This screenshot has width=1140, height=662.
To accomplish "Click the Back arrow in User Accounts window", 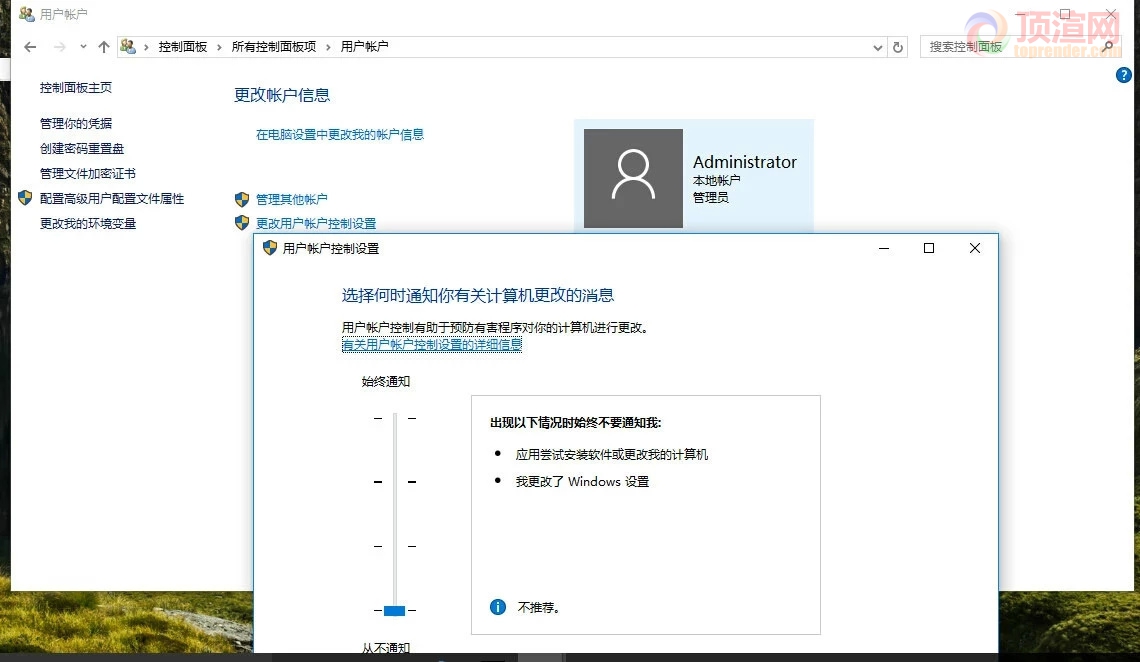I will (30, 47).
